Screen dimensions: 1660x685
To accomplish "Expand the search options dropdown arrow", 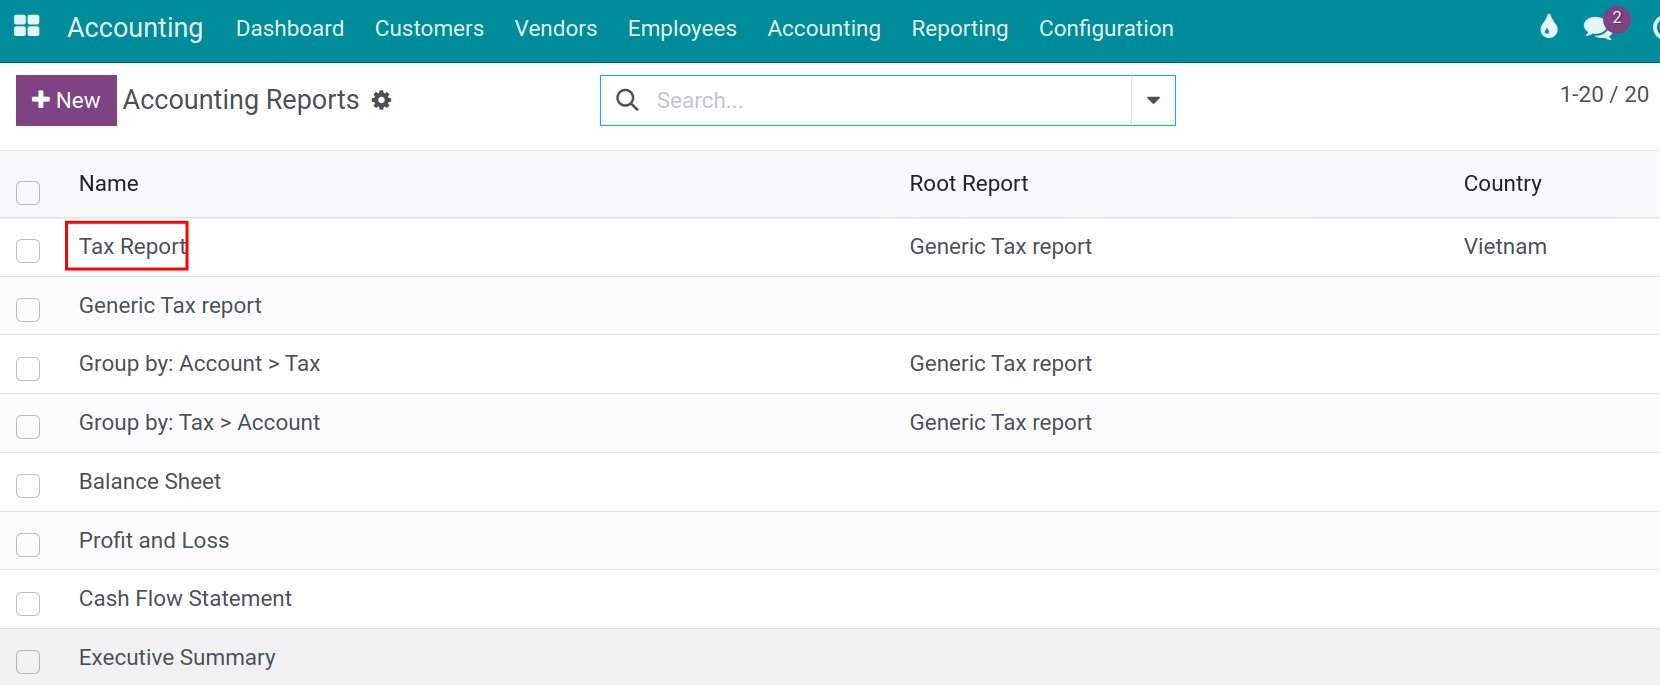I will click(x=1153, y=100).
